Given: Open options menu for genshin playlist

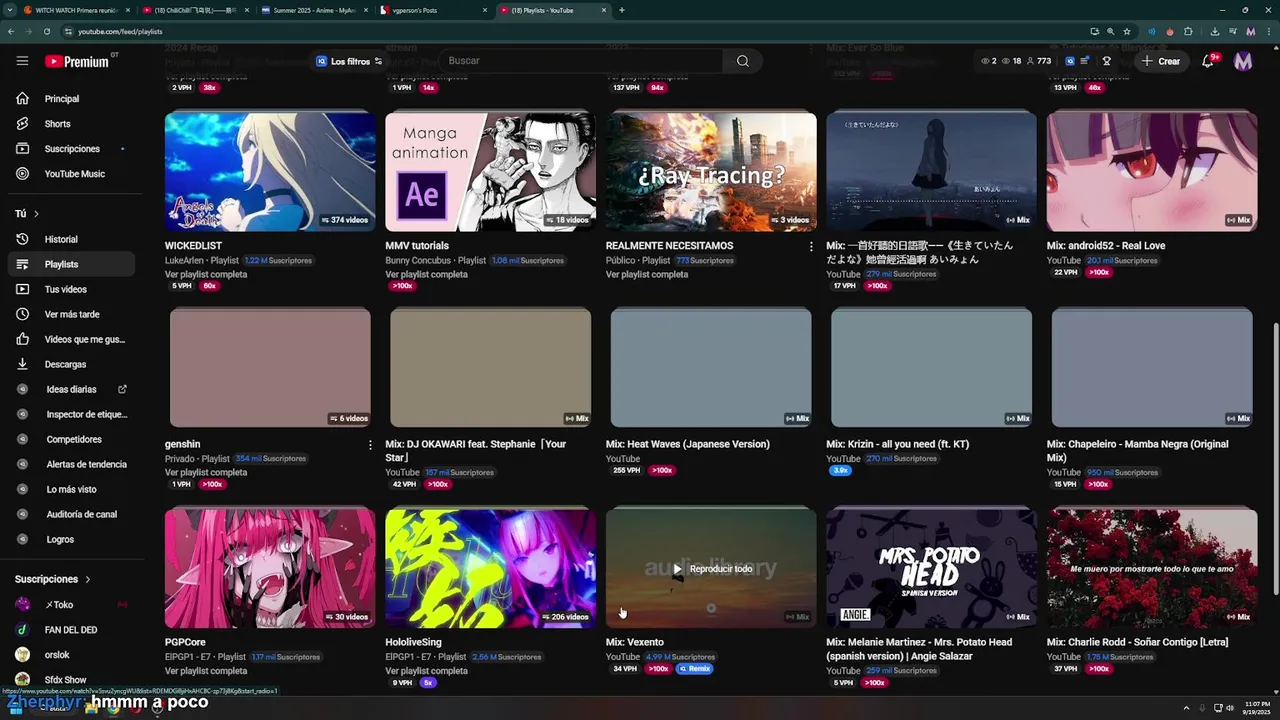Looking at the screenshot, I should [370, 444].
